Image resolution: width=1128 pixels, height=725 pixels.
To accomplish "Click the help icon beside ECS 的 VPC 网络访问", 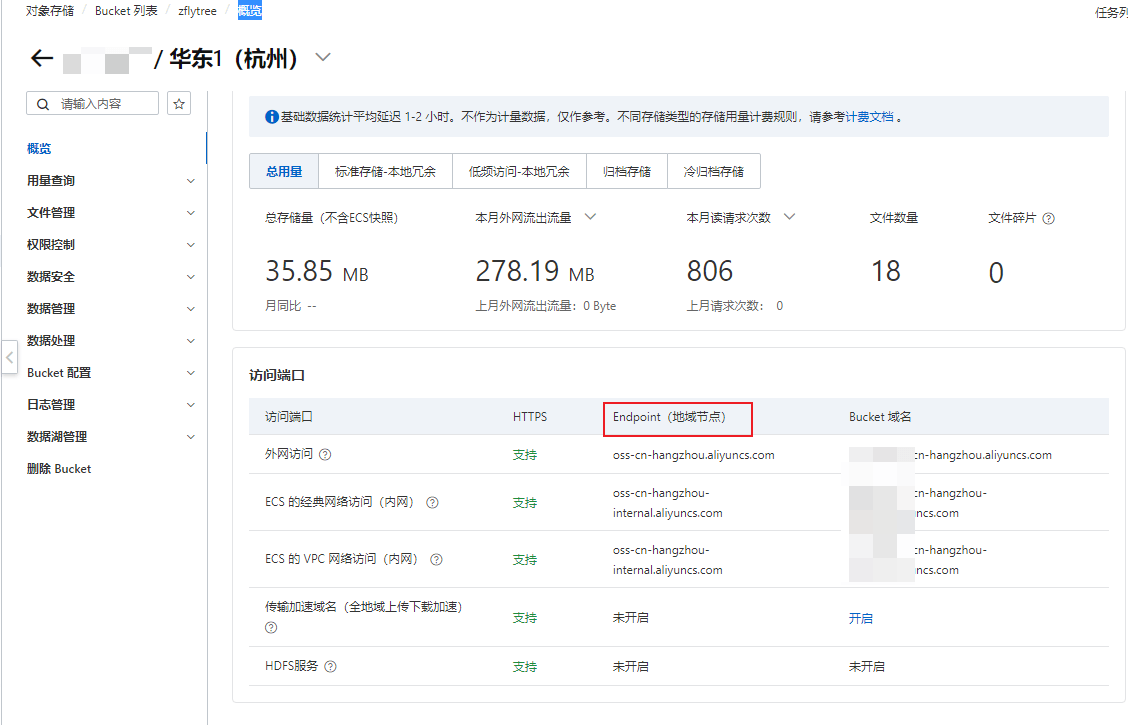I will tap(436, 560).
